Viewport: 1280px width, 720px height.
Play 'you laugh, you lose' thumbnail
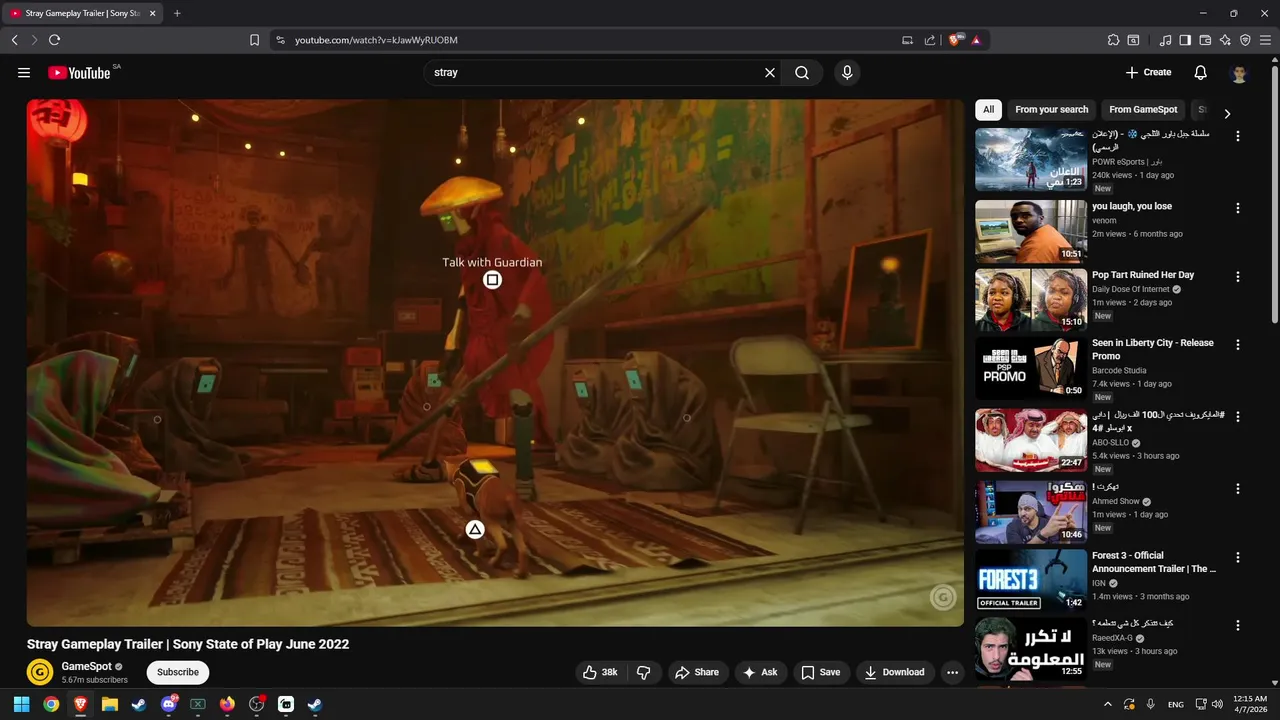[x=1031, y=231]
